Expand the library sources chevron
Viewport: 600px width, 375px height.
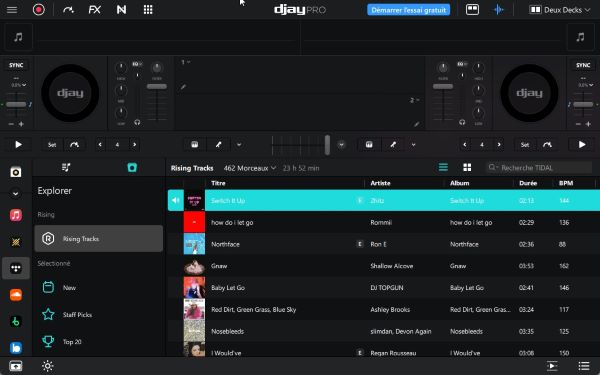pyautogui.click(x=15, y=194)
